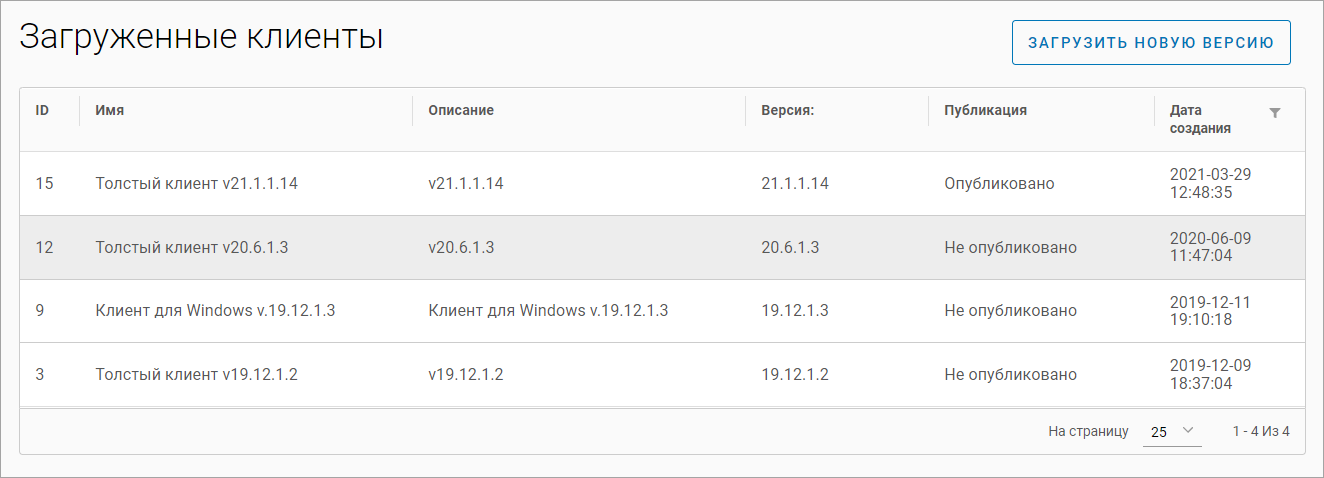Click Не опубликовано status for version 20.6.1.3
Image resolution: width=1324 pixels, height=478 pixels.
pos(1010,248)
